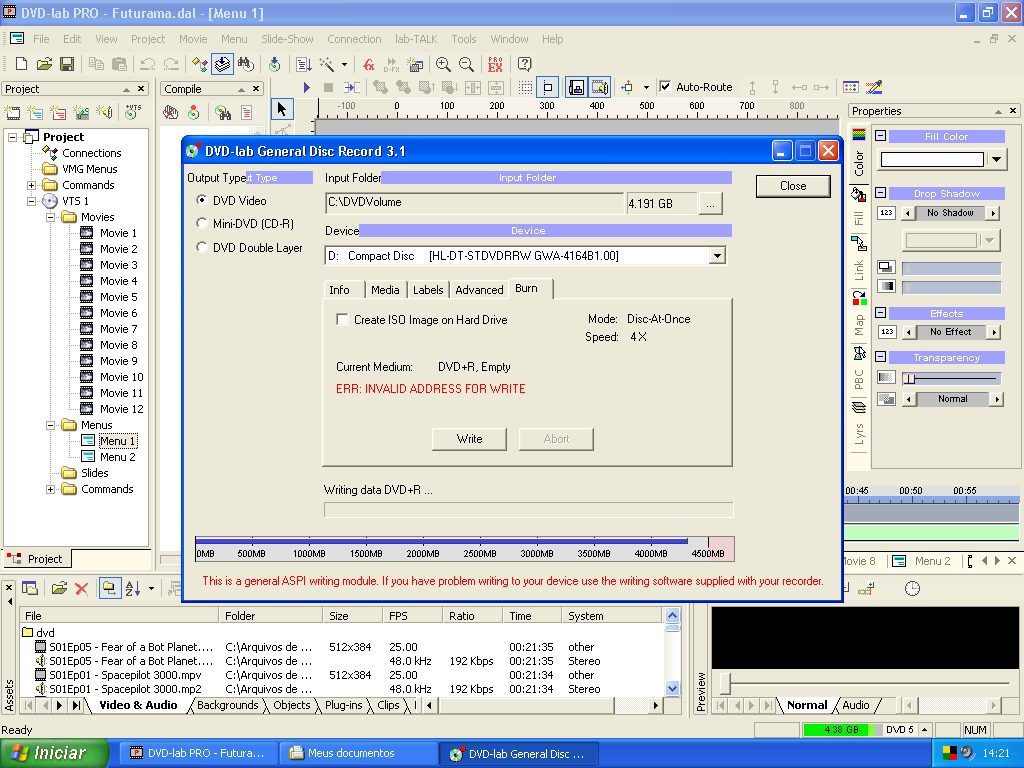Collapse the Transparency section
Screen dimensions: 1024x768
click(880, 357)
